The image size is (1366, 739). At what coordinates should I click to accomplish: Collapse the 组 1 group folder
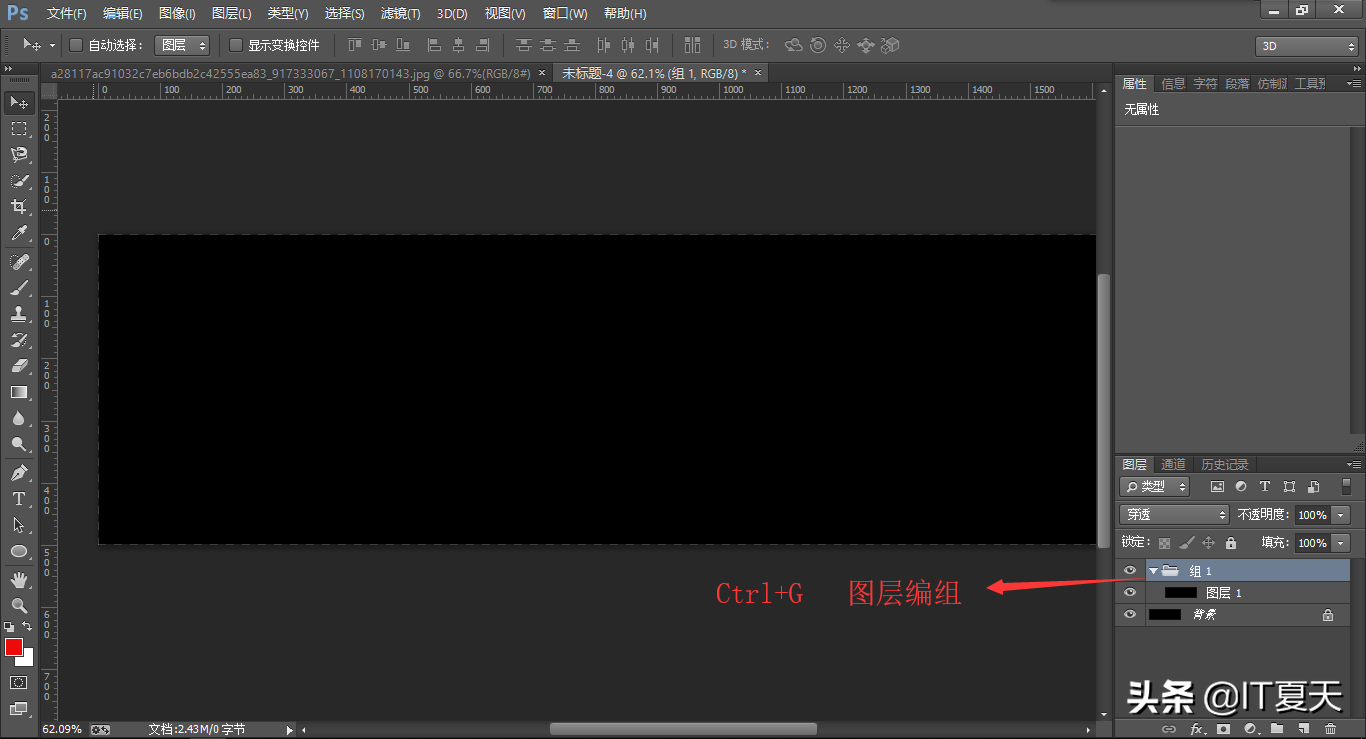[1153, 571]
